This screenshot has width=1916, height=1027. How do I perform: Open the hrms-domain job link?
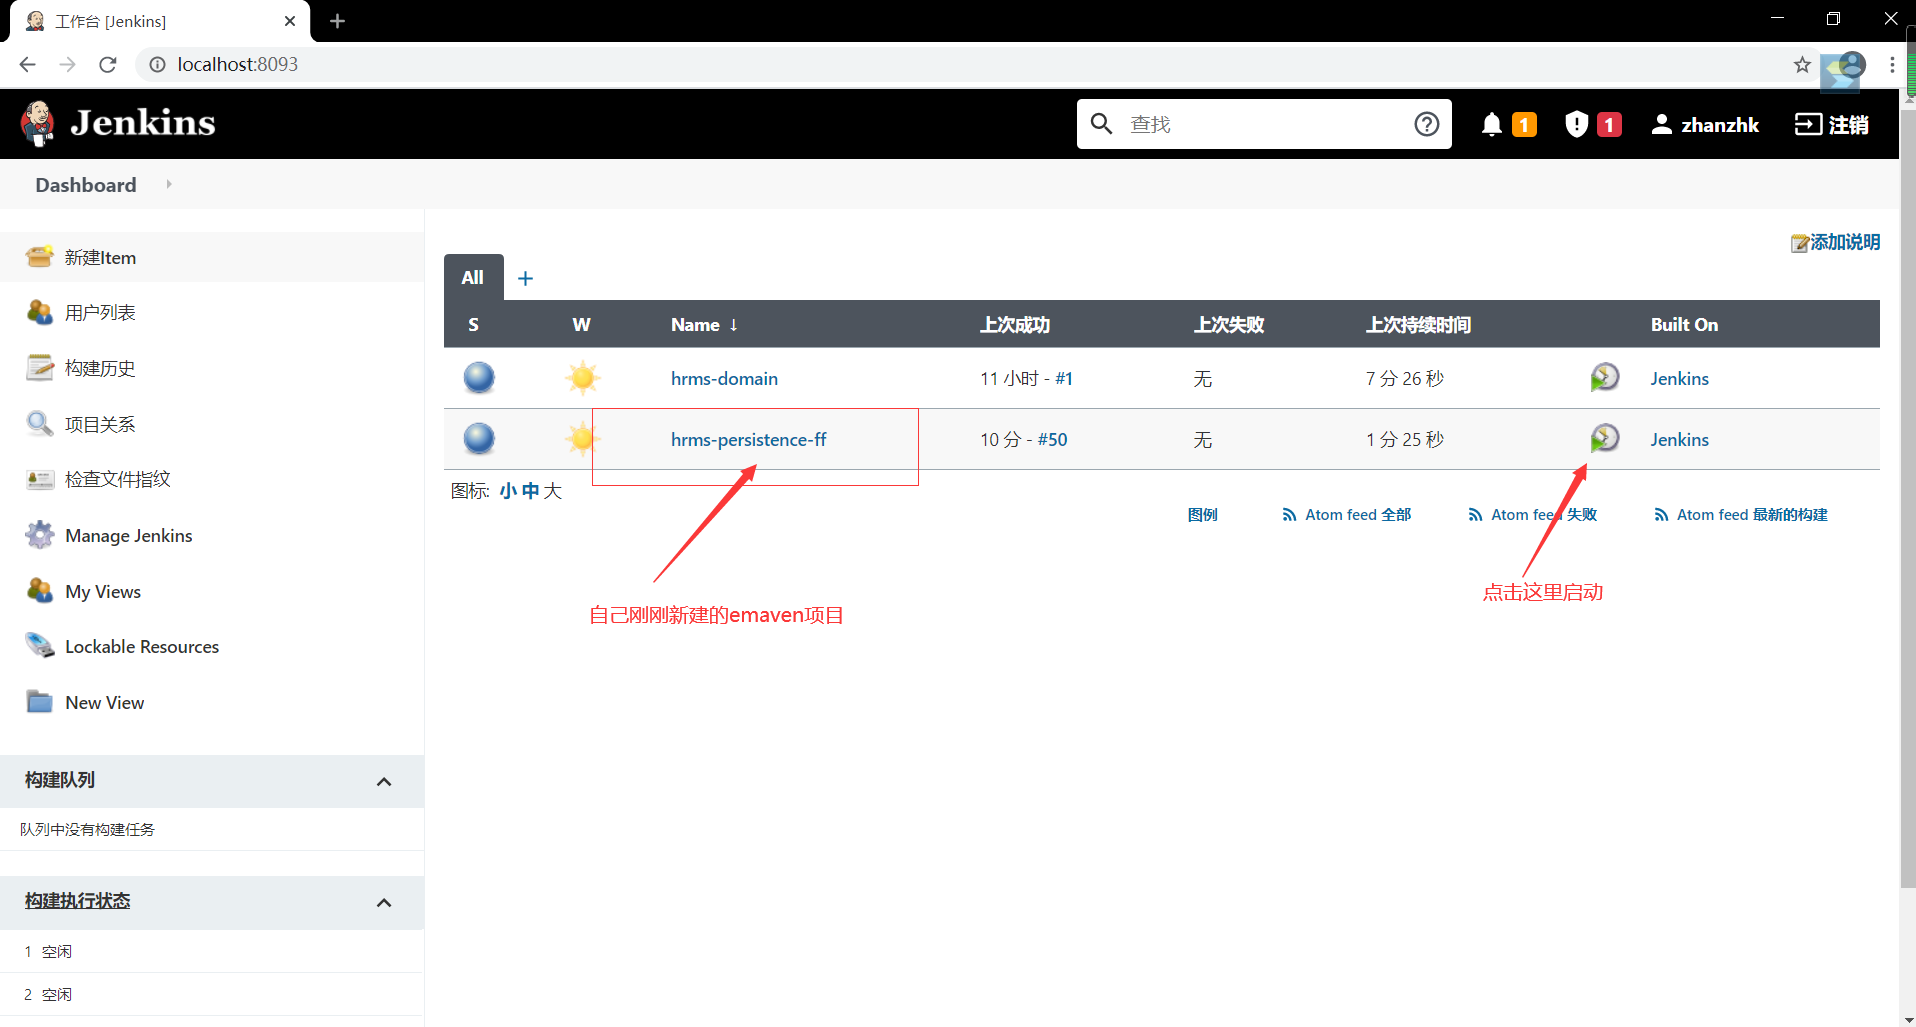(724, 378)
